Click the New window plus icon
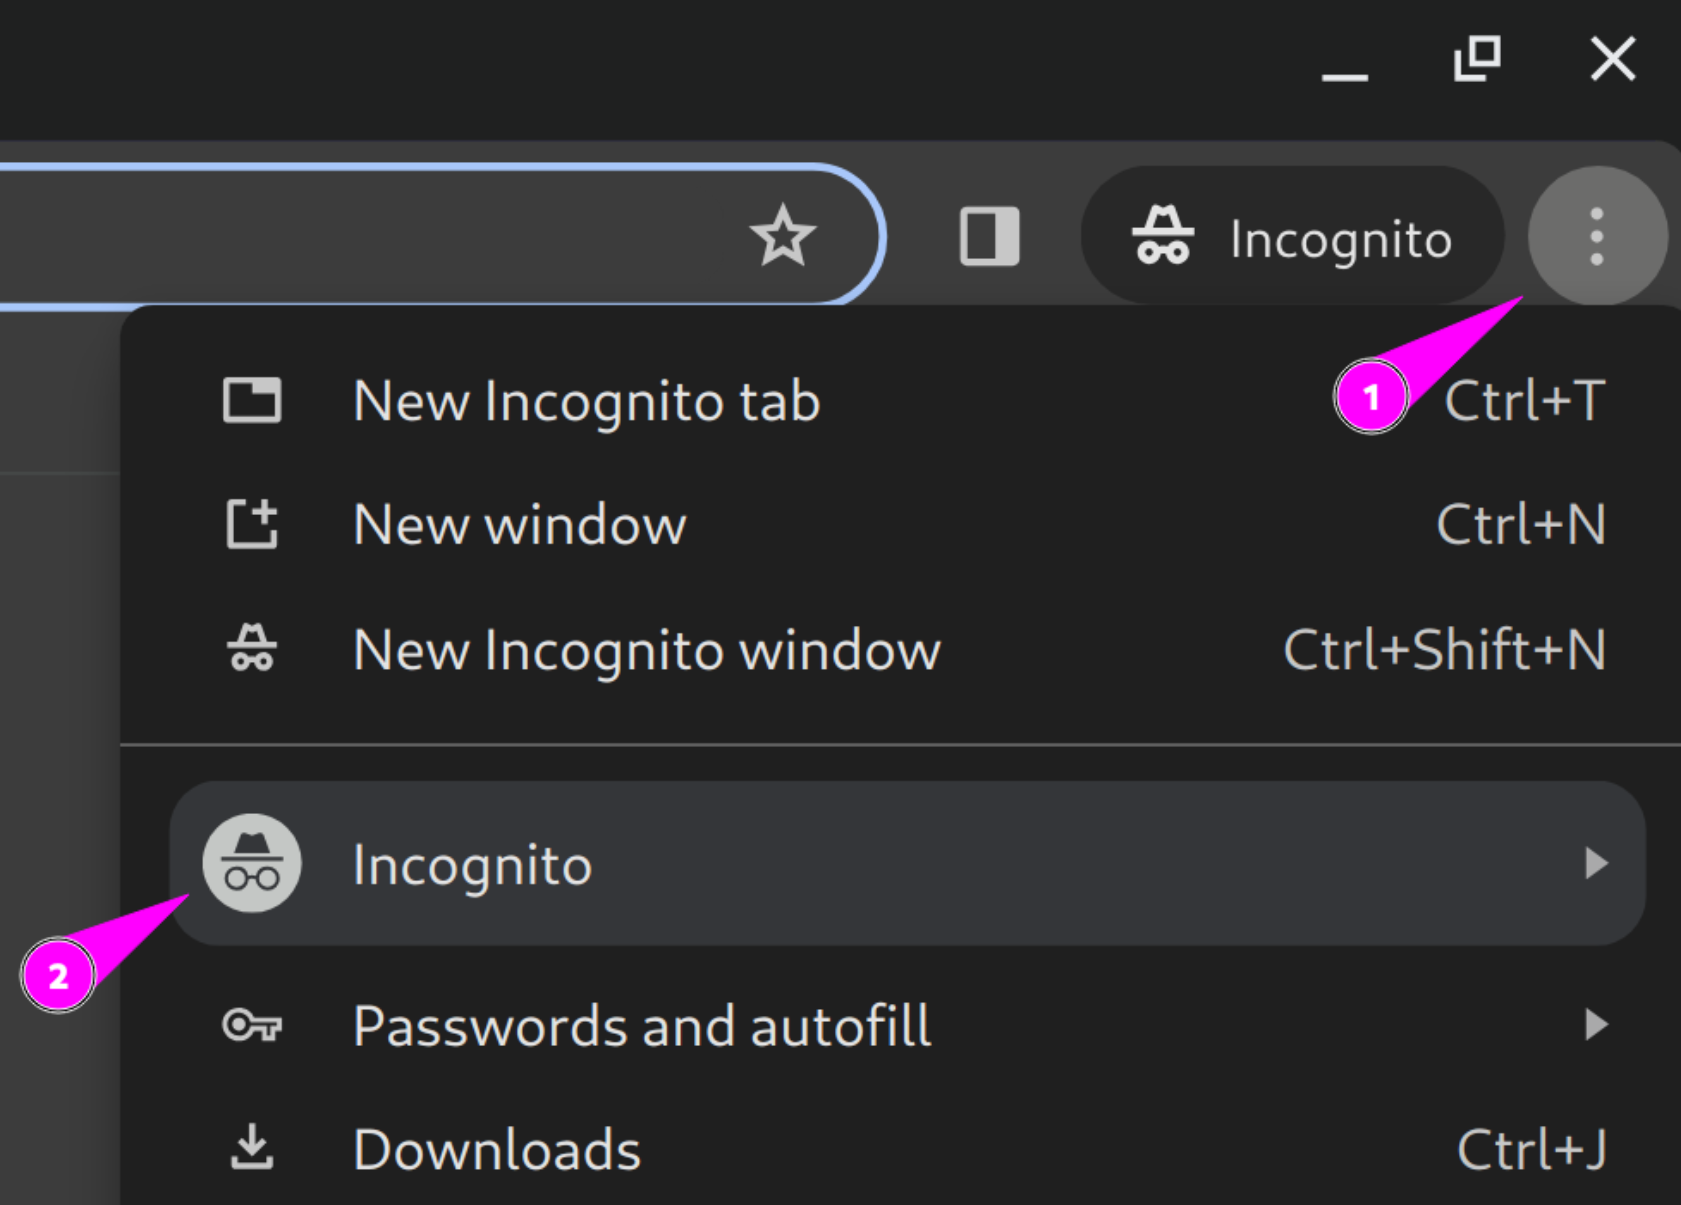Image resolution: width=1681 pixels, height=1205 pixels. pos(252,525)
